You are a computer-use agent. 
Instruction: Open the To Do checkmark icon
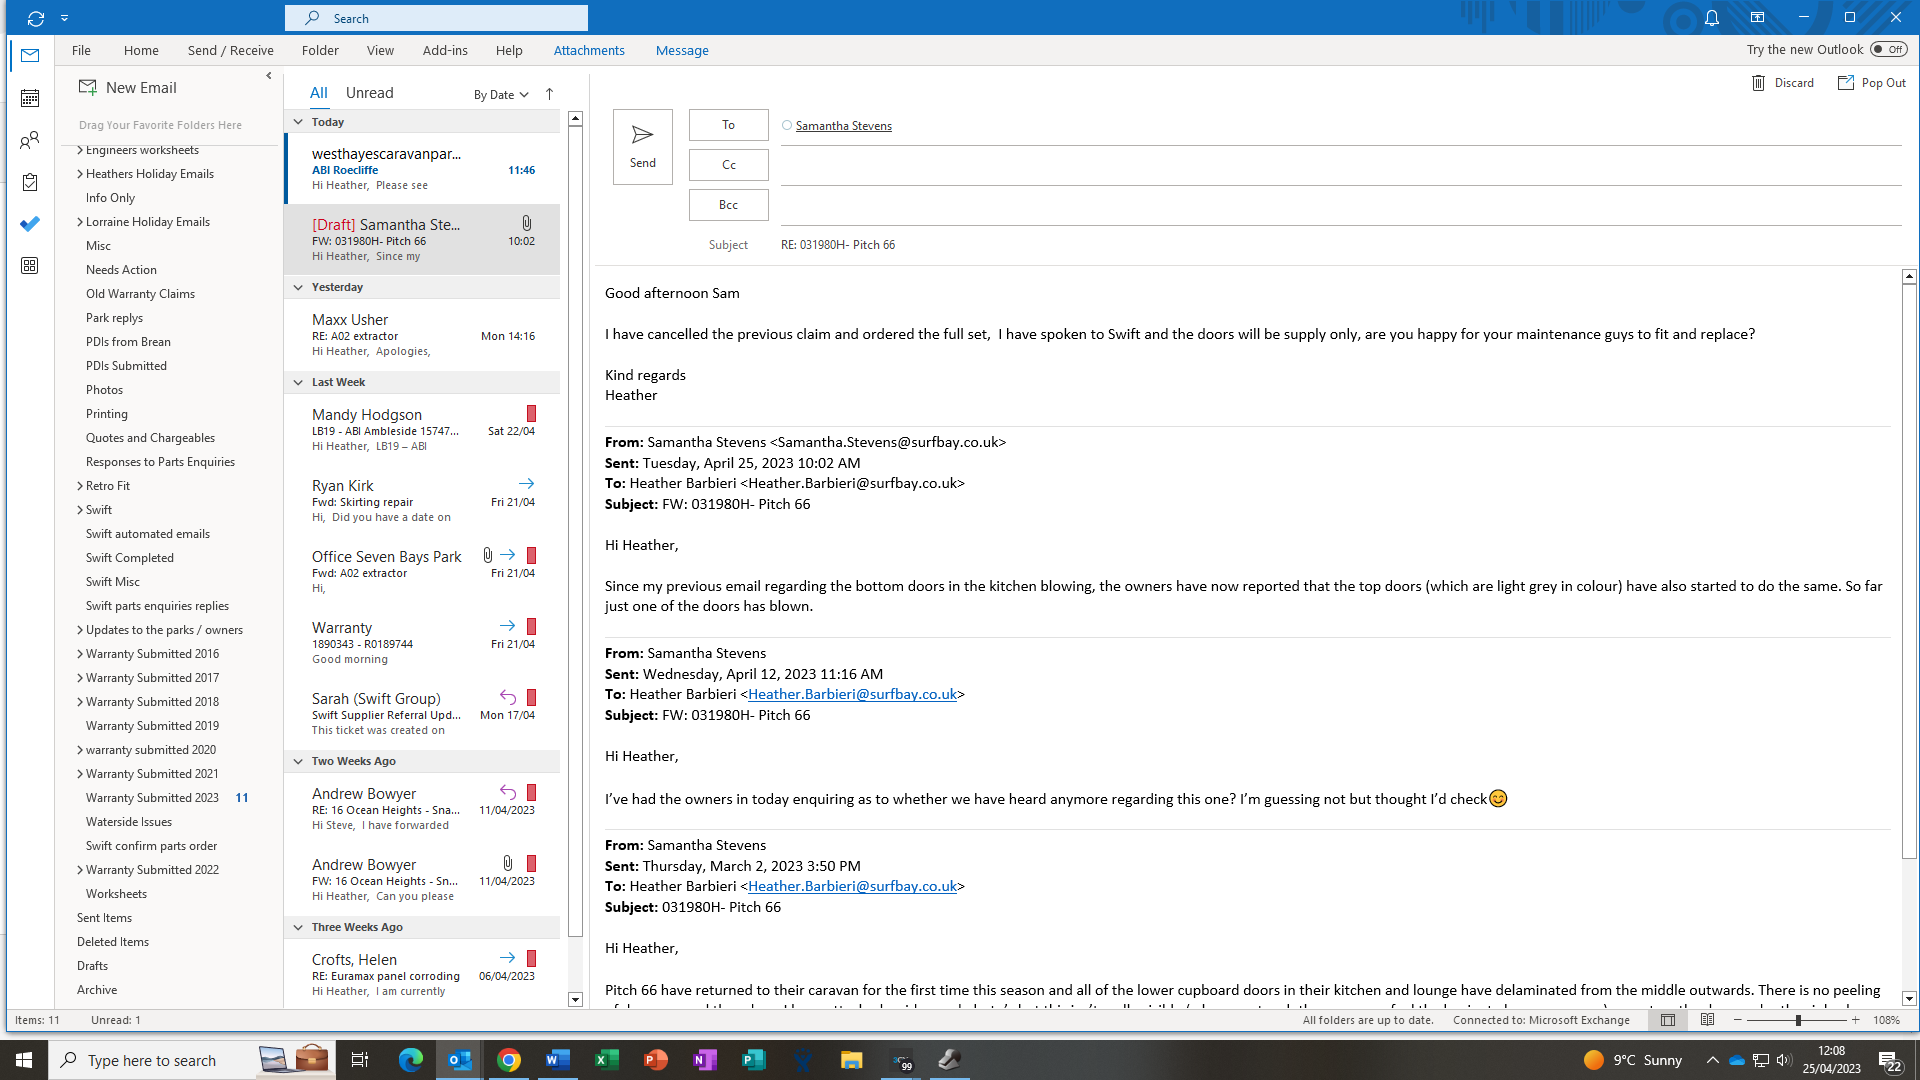click(x=30, y=224)
